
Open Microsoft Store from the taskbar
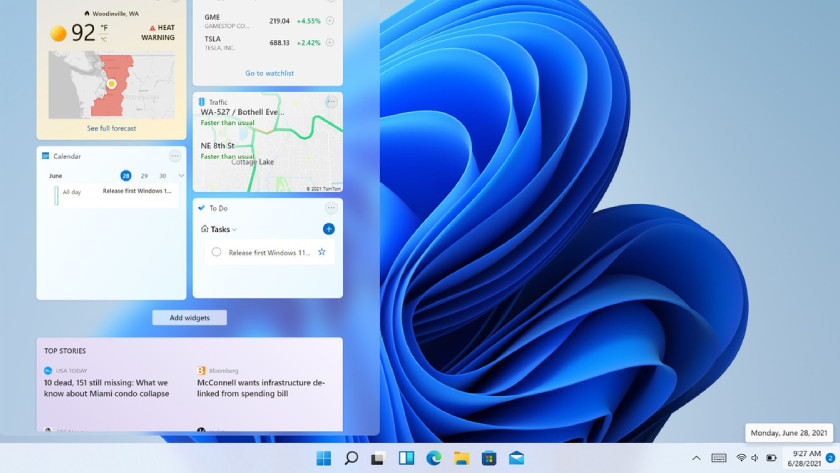(x=489, y=458)
